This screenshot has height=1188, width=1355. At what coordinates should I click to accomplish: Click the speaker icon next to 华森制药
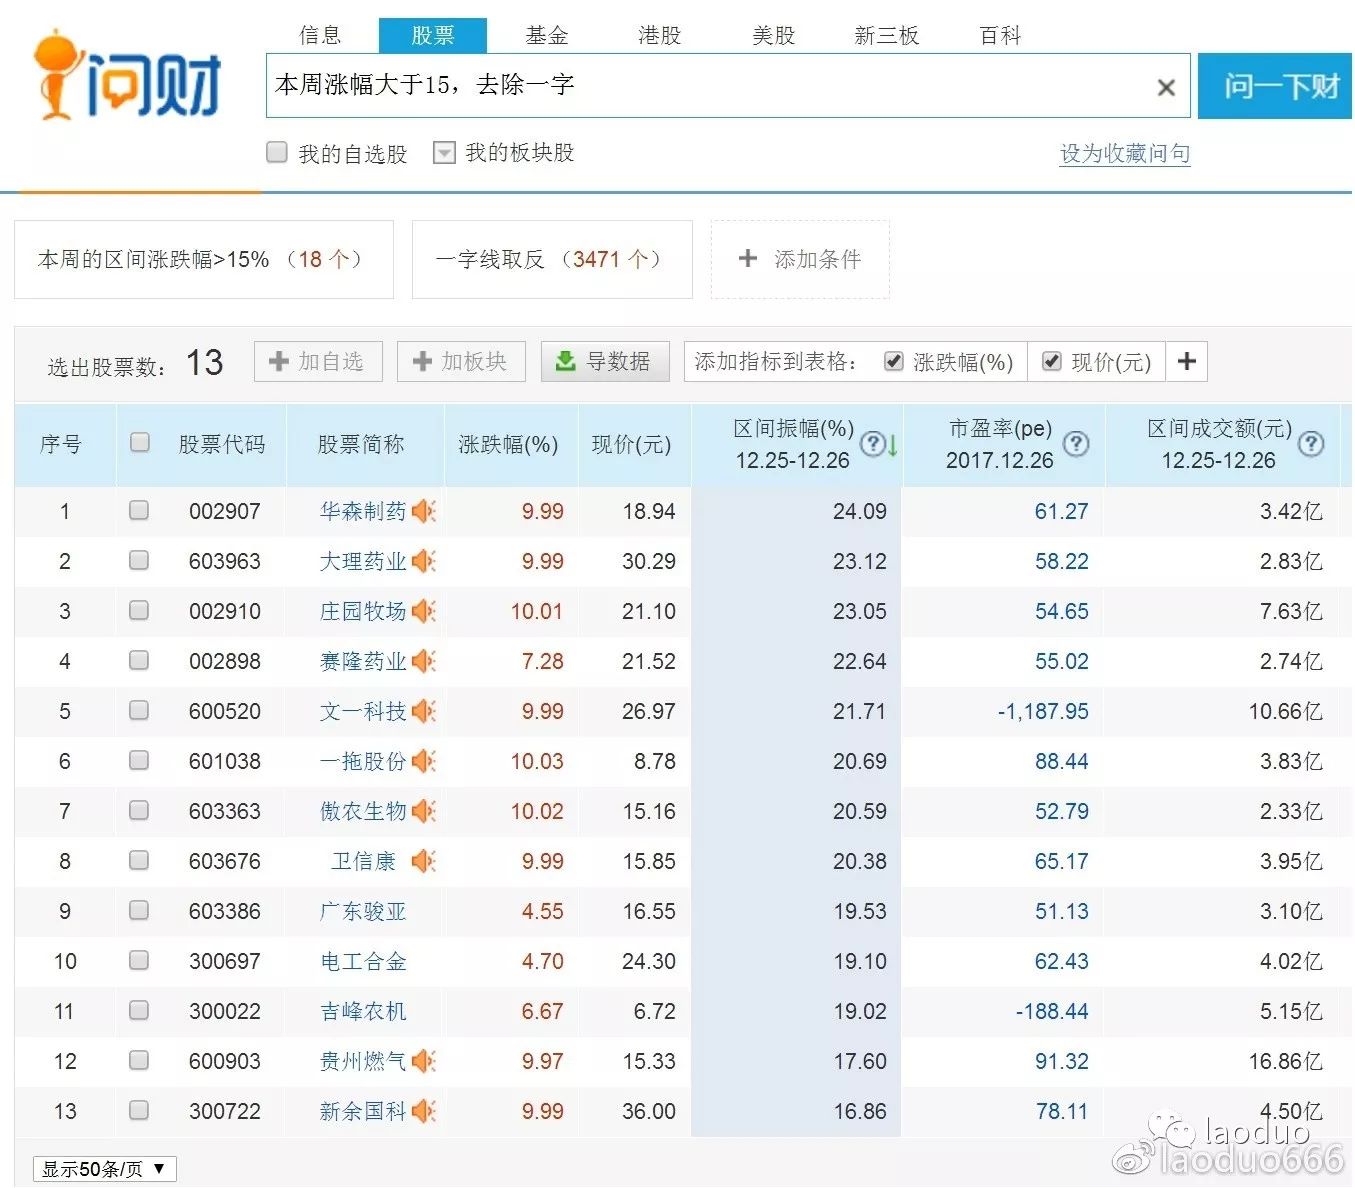424,511
